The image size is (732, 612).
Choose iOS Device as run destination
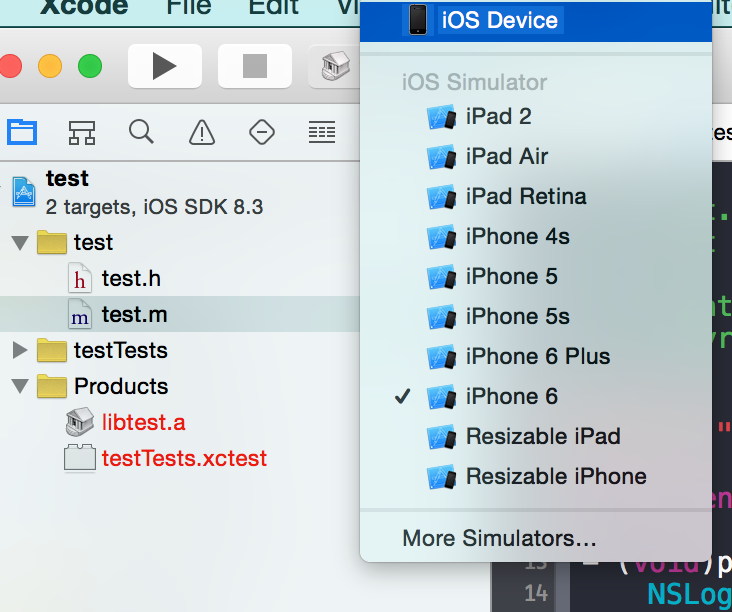[500, 19]
